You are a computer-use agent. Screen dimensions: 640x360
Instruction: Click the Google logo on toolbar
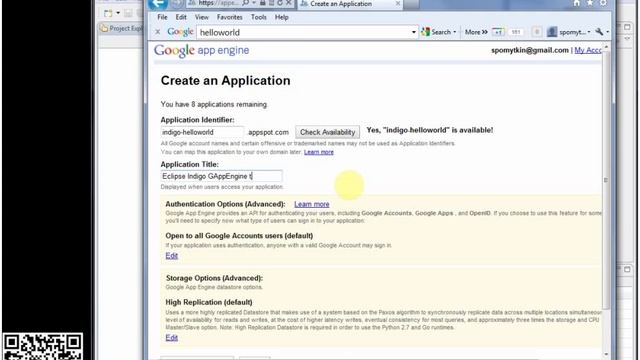[180, 32]
